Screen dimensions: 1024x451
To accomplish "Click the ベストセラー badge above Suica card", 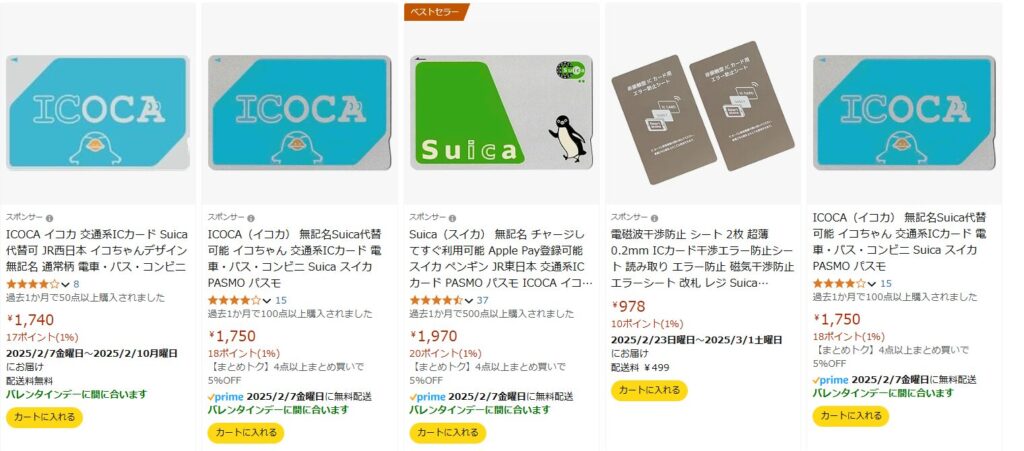I will (x=435, y=12).
